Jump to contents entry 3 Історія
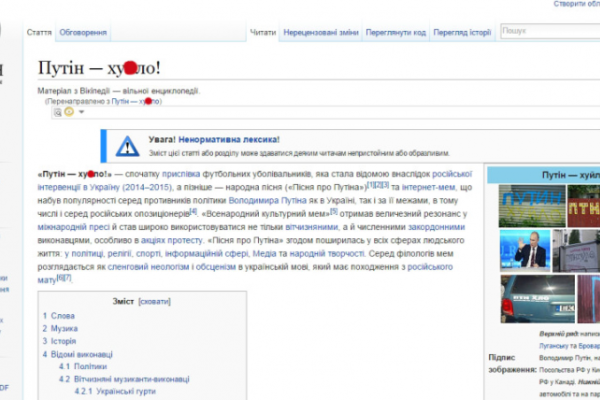The width and height of the screenshot is (600, 400). pyautogui.click(x=62, y=341)
